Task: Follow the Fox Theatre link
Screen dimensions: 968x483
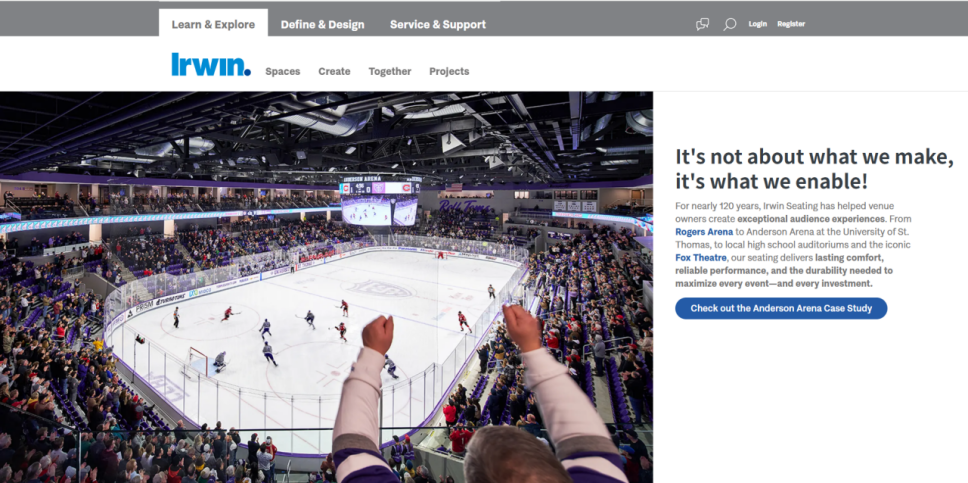Action: pyautogui.click(x=700, y=258)
